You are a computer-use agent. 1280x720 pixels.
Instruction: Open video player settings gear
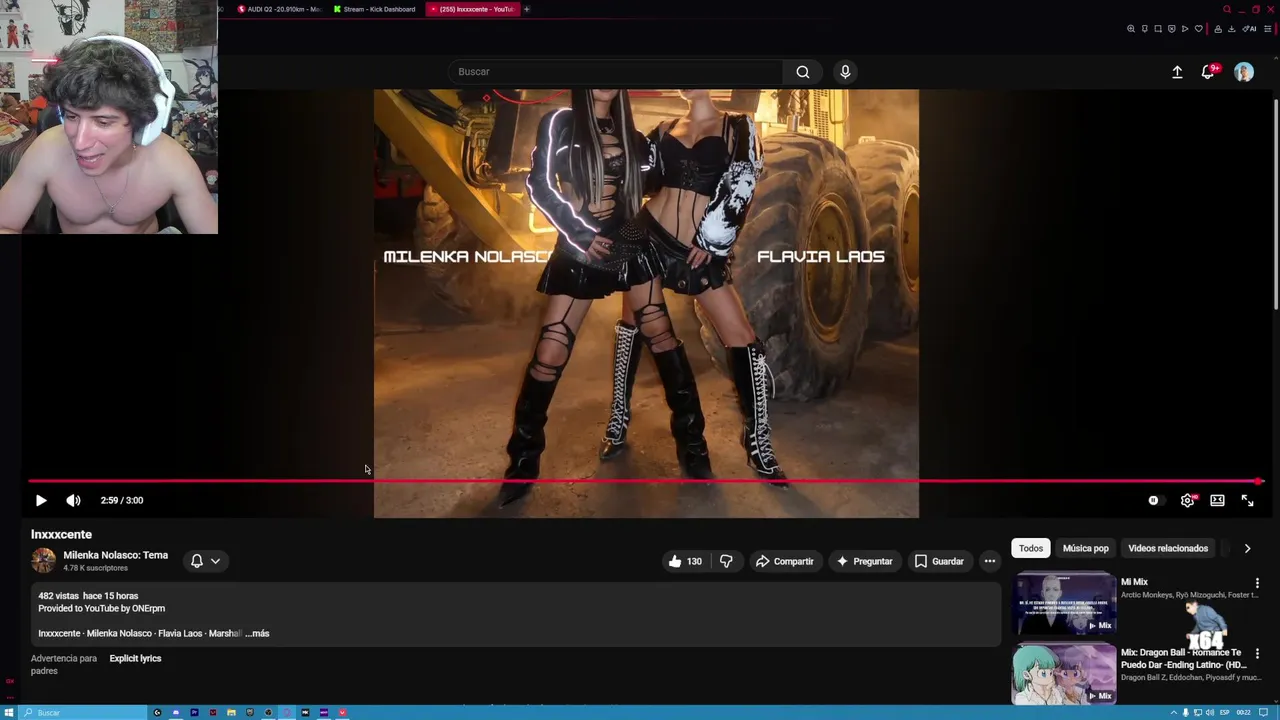click(x=1187, y=500)
